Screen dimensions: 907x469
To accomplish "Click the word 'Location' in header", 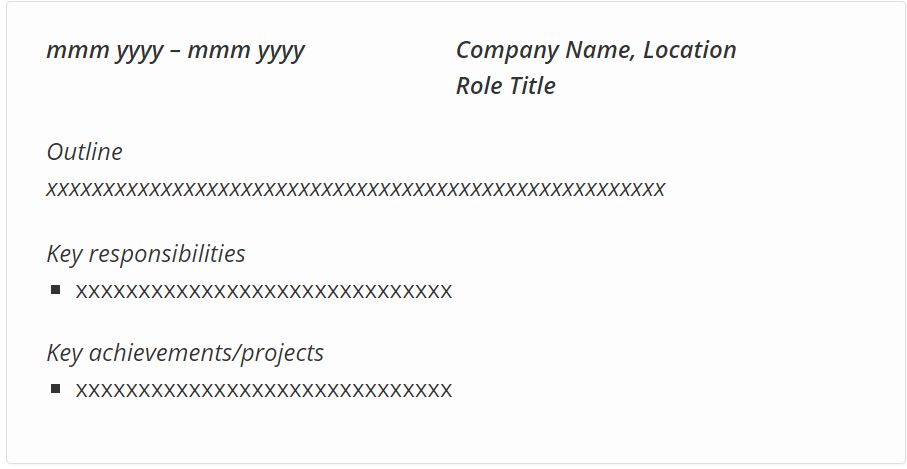I will point(690,50).
